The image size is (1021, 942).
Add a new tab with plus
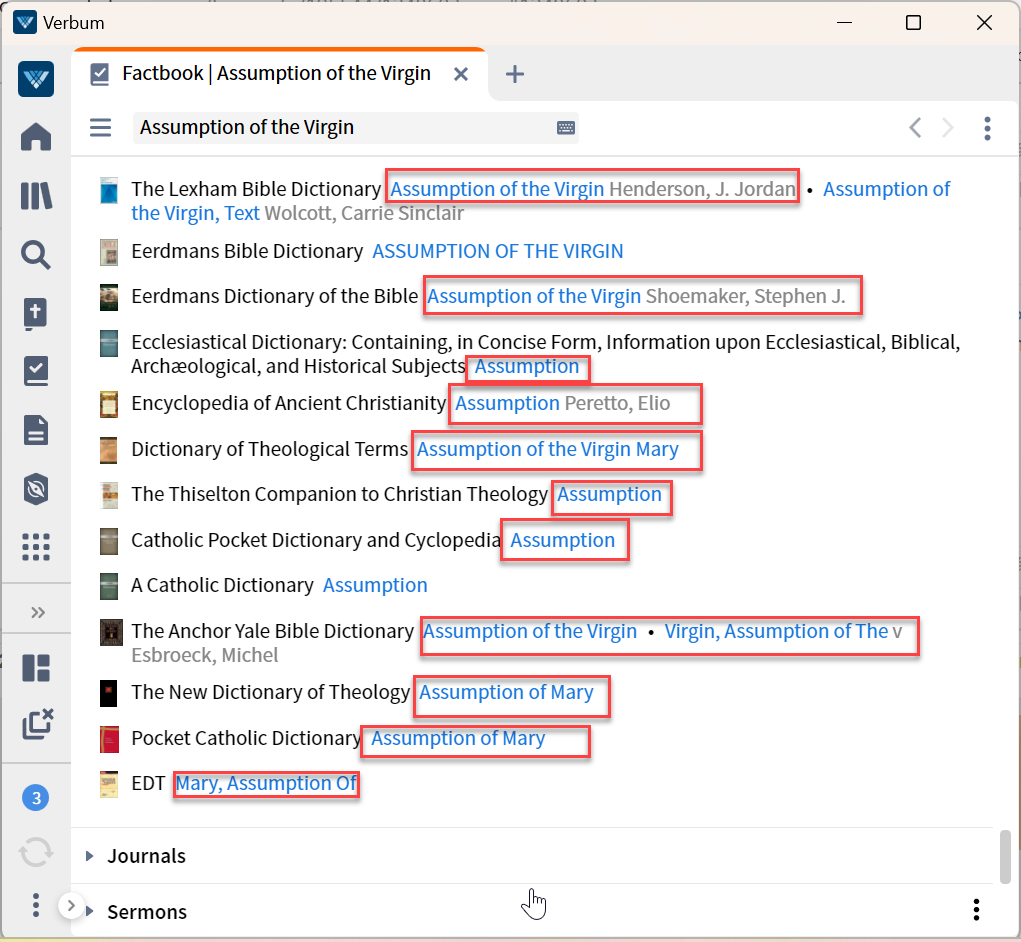(514, 74)
